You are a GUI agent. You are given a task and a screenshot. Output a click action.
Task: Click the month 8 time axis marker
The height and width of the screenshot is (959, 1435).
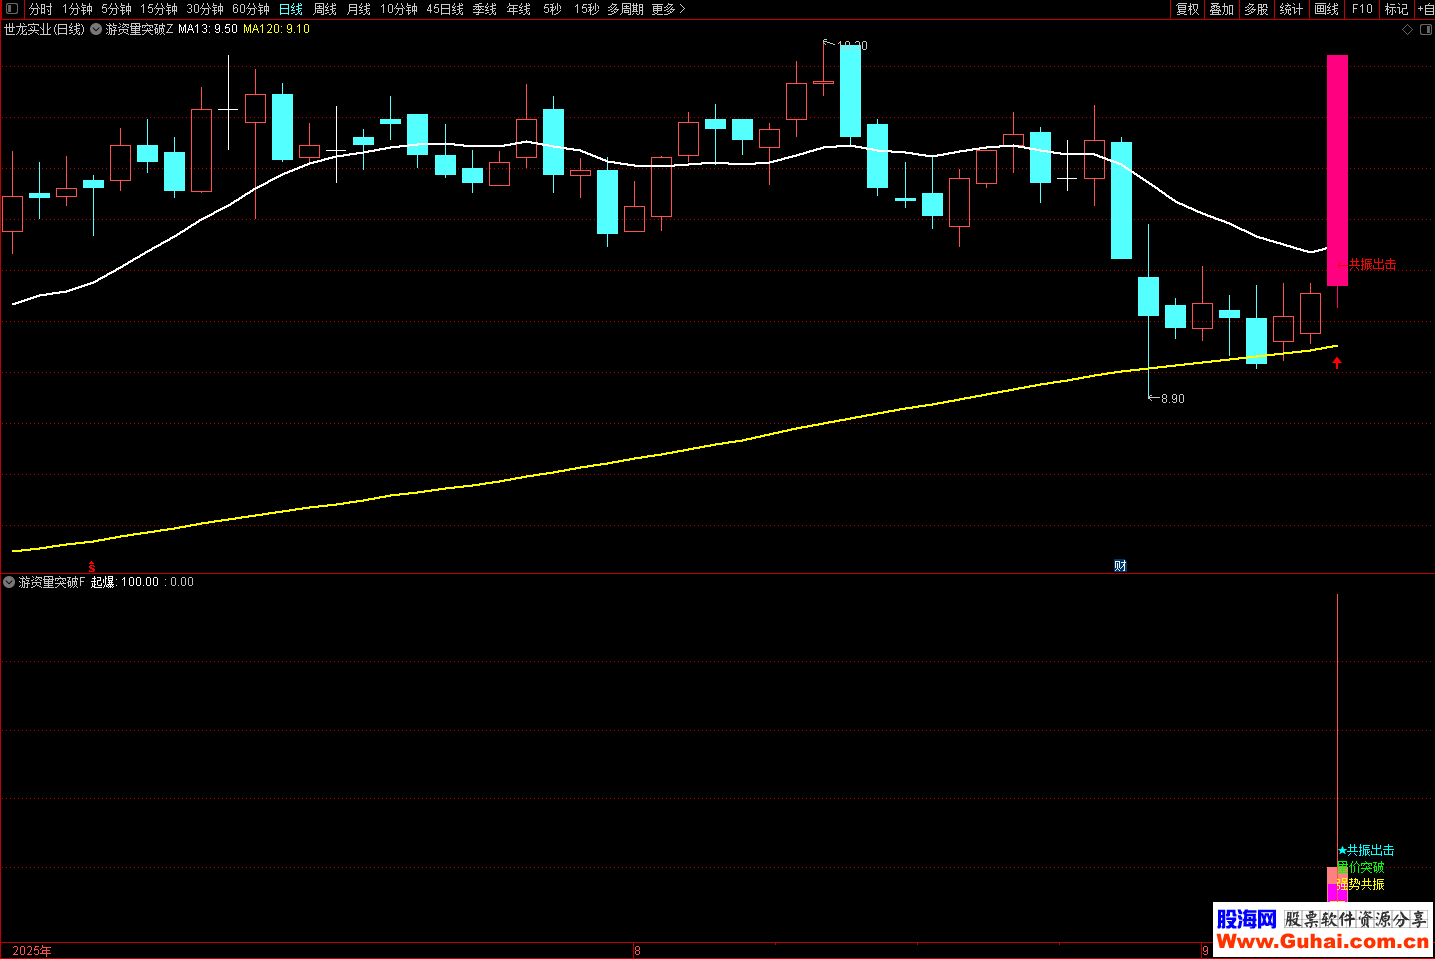click(637, 950)
